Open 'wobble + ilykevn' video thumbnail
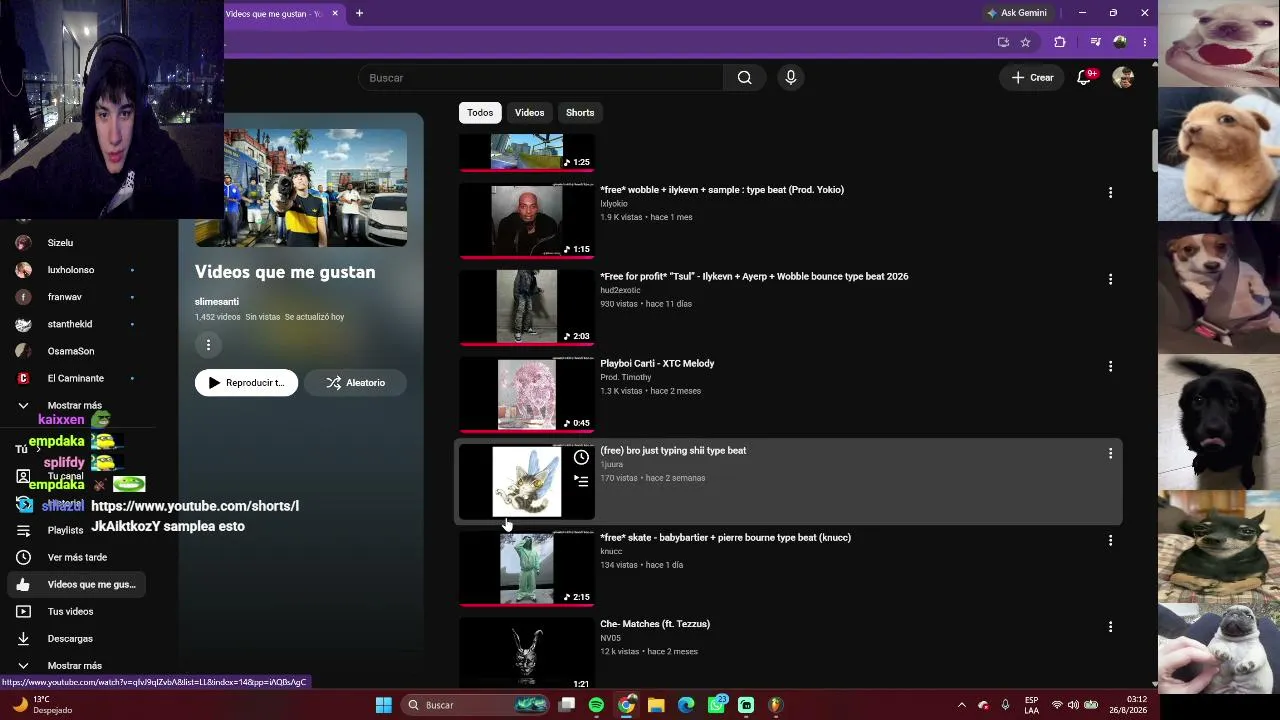Image resolution: width=1280 pixels, height=720 pixels. 527,221
